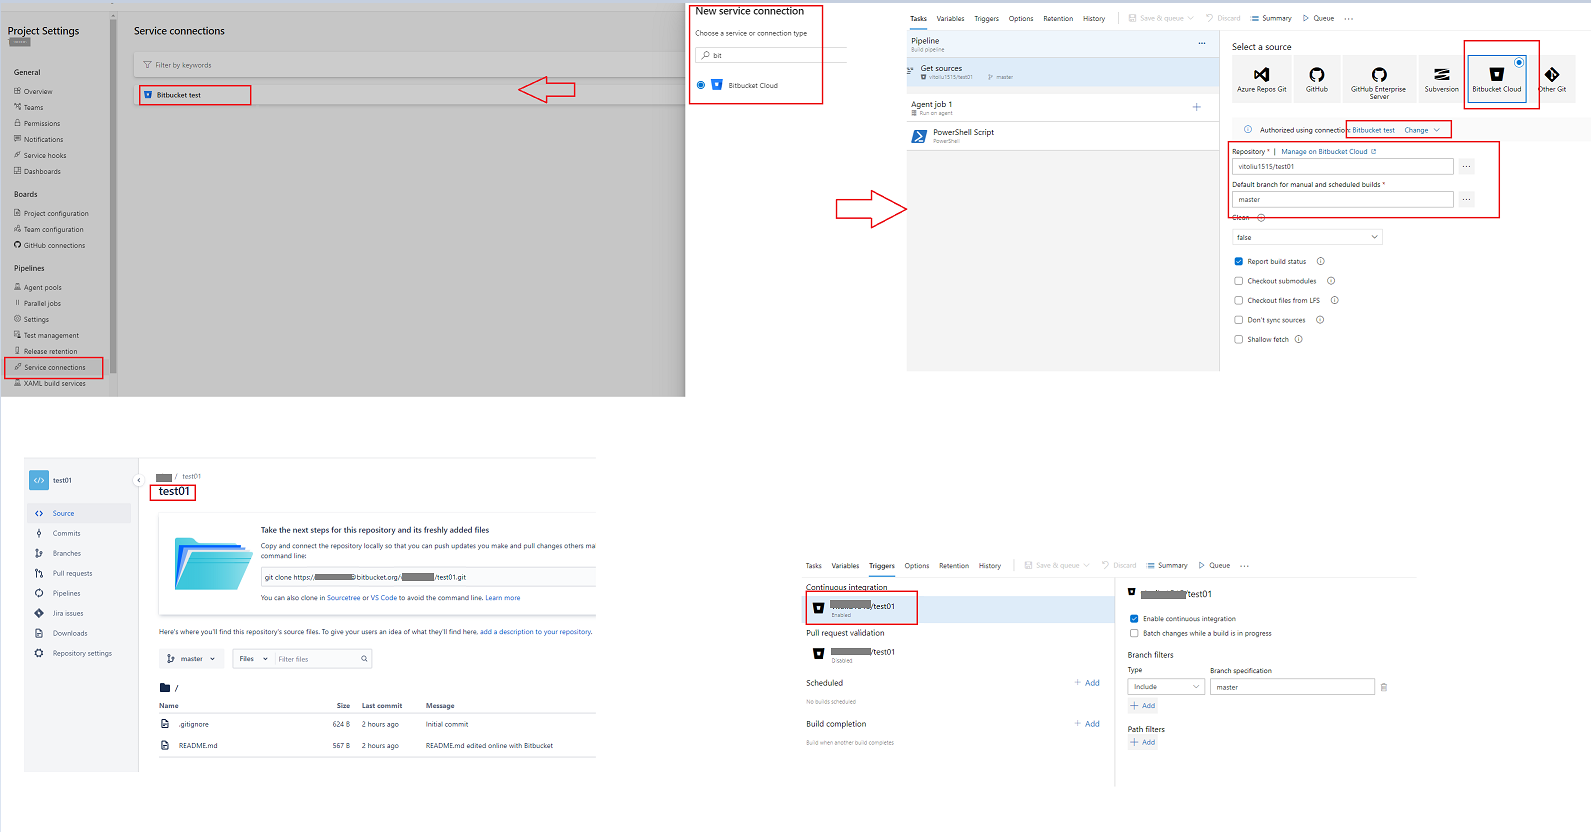Open the Clean dropdown showing false
The image size is (1591, 832).
pyautogui.click(x=1307, y=237)
